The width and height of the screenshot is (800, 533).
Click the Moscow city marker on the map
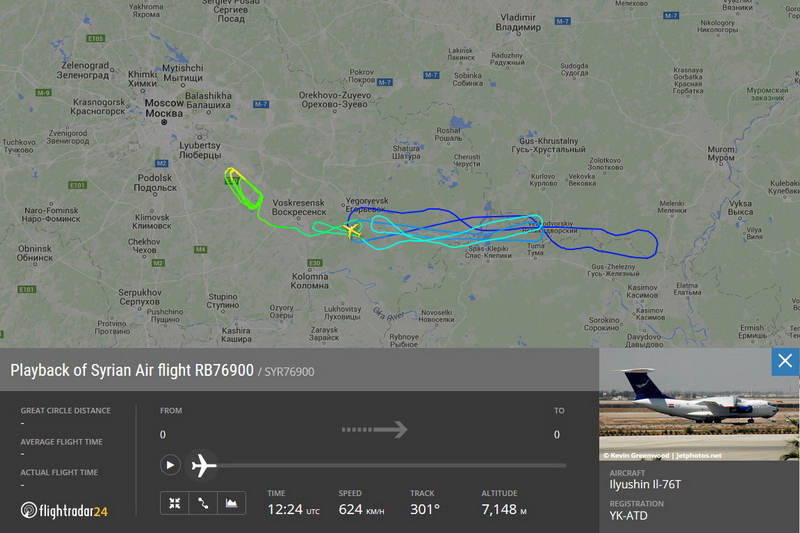point(164,122)
